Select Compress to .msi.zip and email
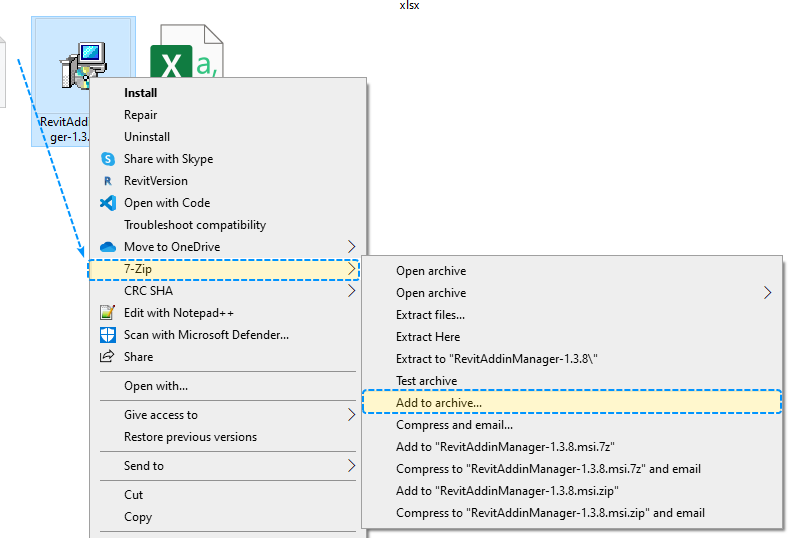792x538 pixels. click(572, 513)
